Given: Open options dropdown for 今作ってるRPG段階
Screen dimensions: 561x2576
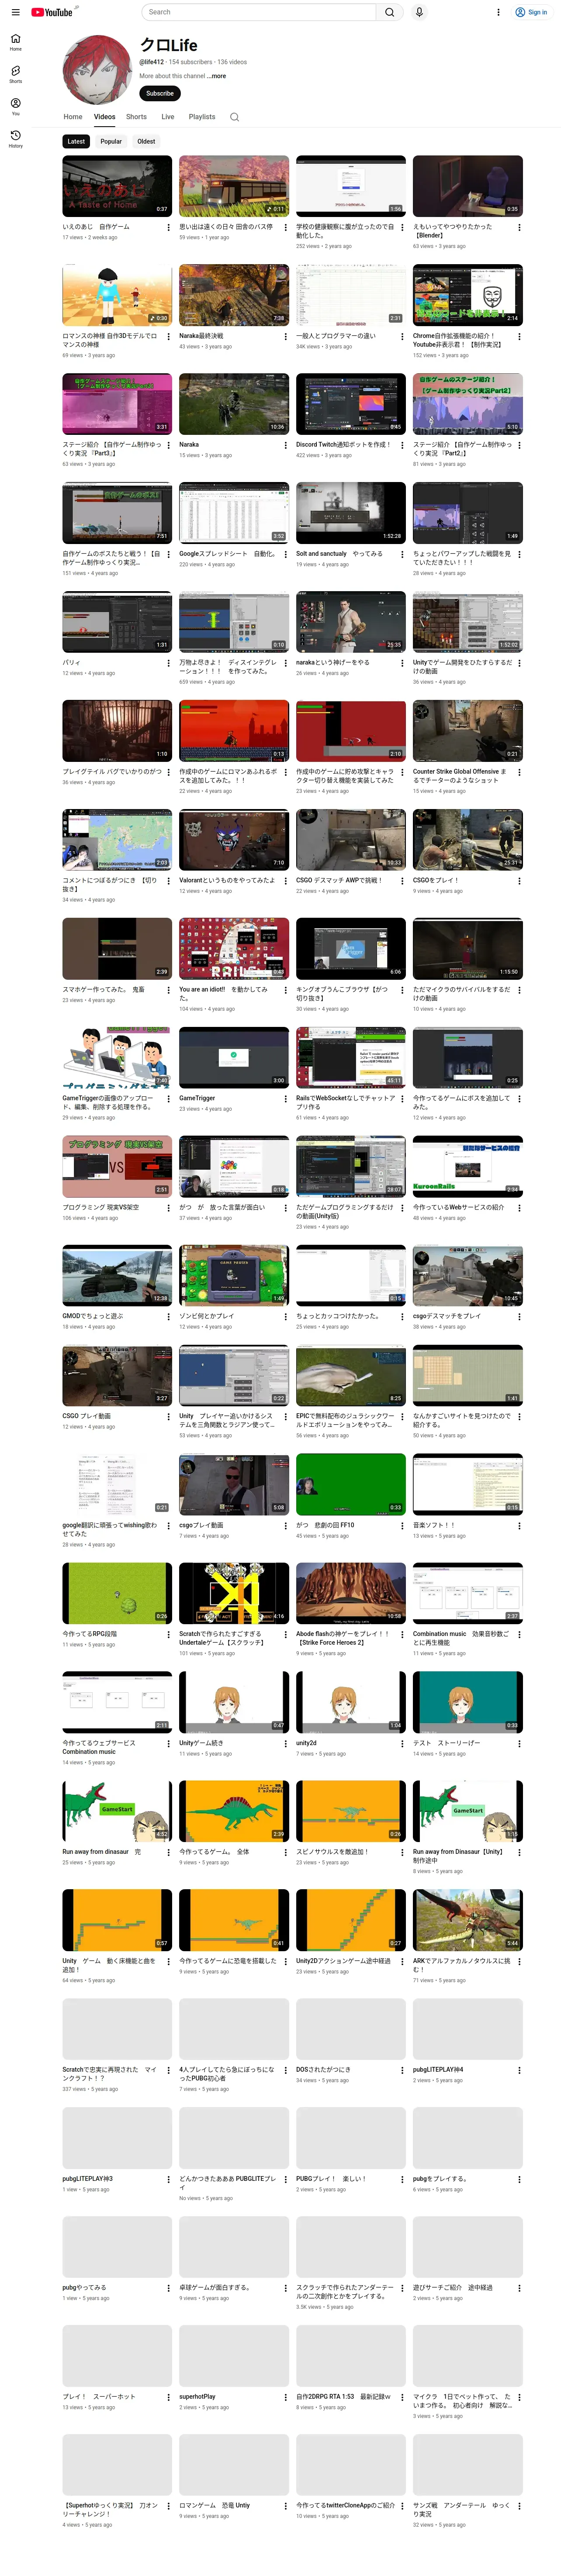Looking at the screenshot, I should (168, 1635).
